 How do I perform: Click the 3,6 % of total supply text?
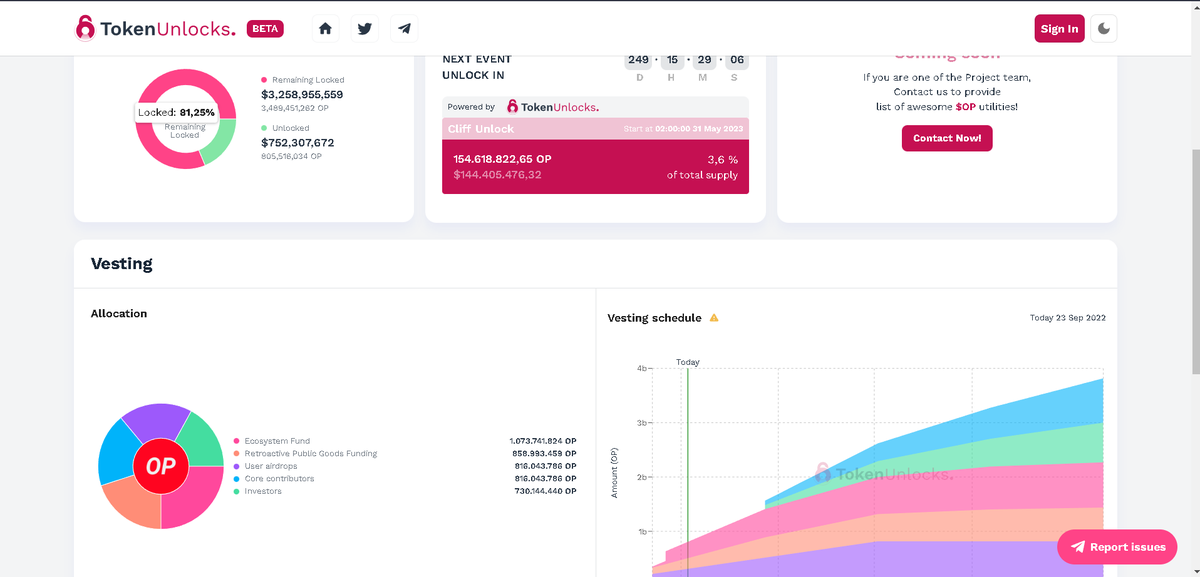(703, 167)
